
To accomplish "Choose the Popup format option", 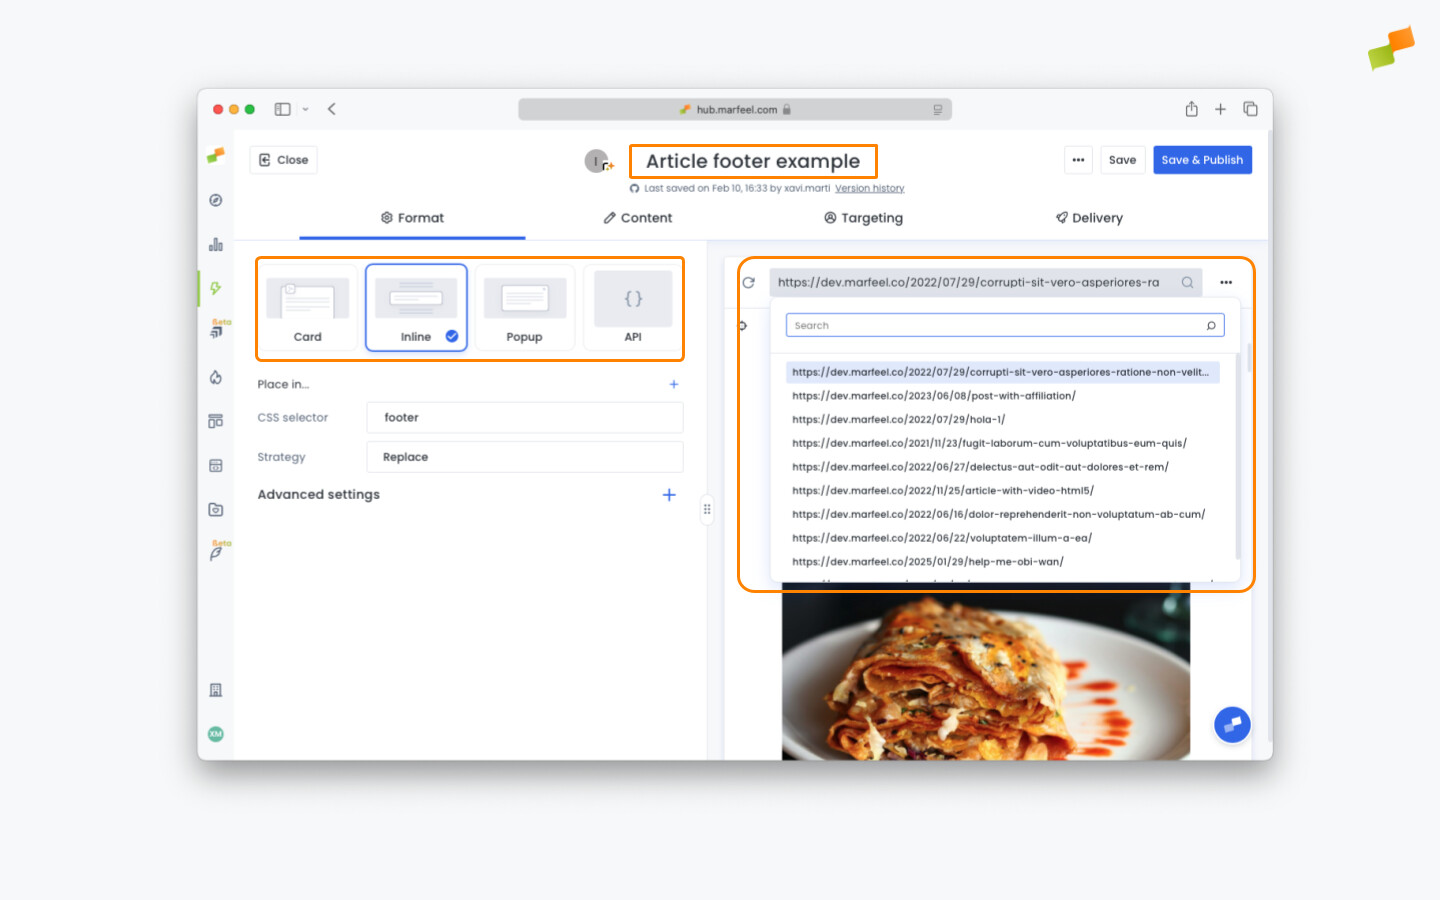I will [x=524, y=307].
